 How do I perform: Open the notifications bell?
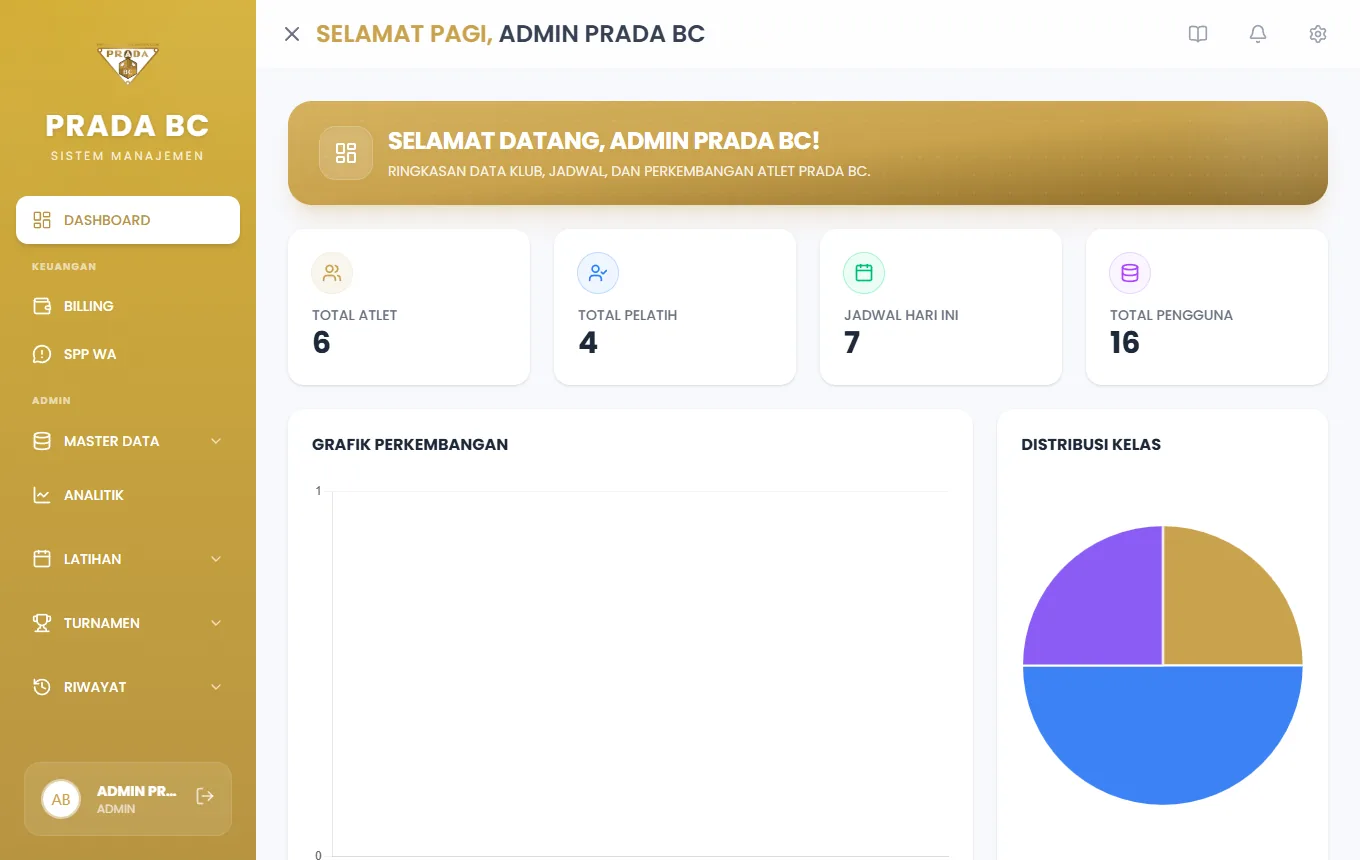click(x=1258, y=34)
